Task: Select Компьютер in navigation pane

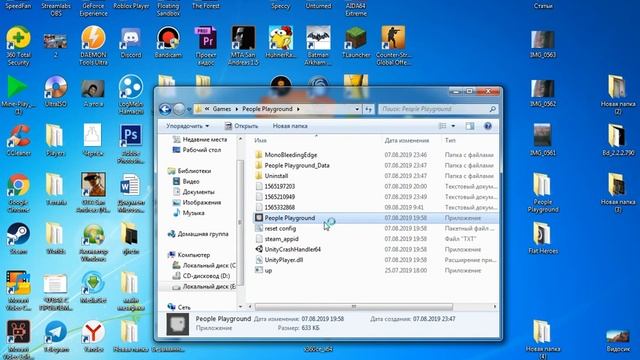Action: pyautogui.click(x=189, y=255)
